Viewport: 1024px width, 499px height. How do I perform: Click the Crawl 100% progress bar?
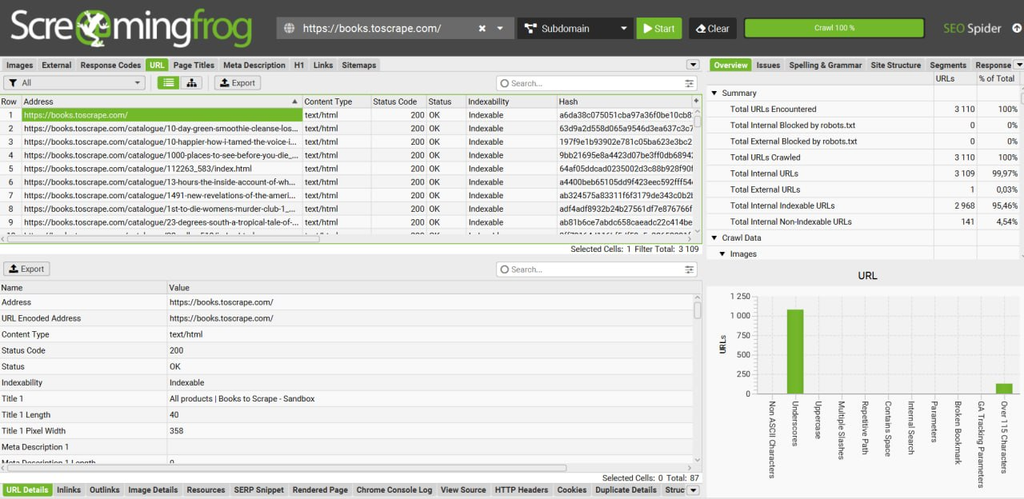tap(834, 28)
